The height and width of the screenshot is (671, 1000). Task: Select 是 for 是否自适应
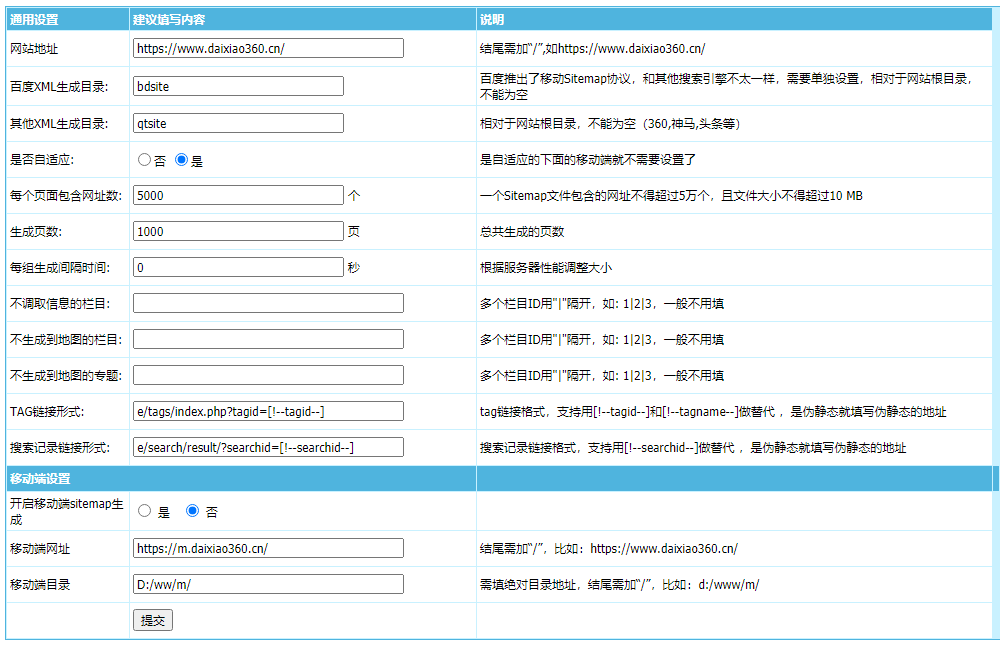[181, 160]
